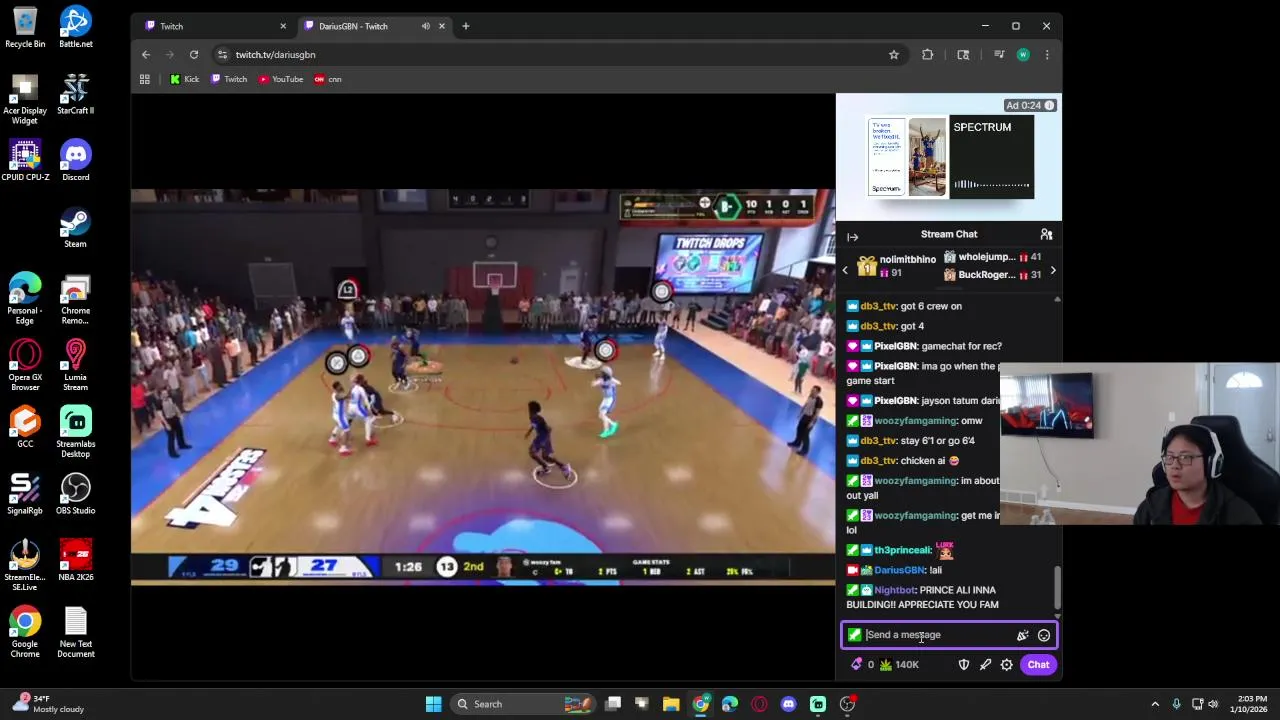The image size is (1280, 720).
Task: Open the Battle.net desktop shortcut
Action: coord(75,28)
